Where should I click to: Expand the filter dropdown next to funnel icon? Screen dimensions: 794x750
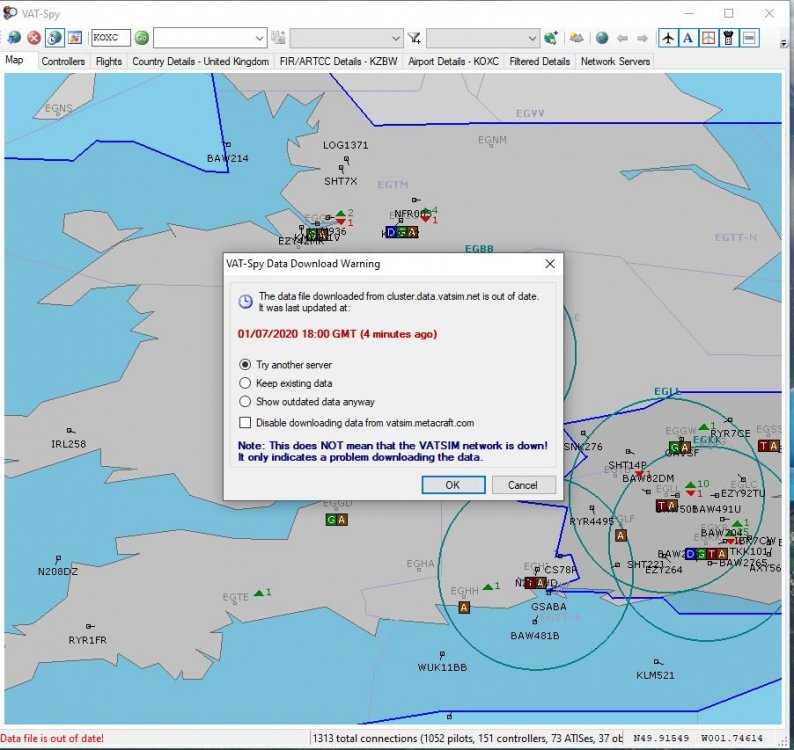[532, 38]
